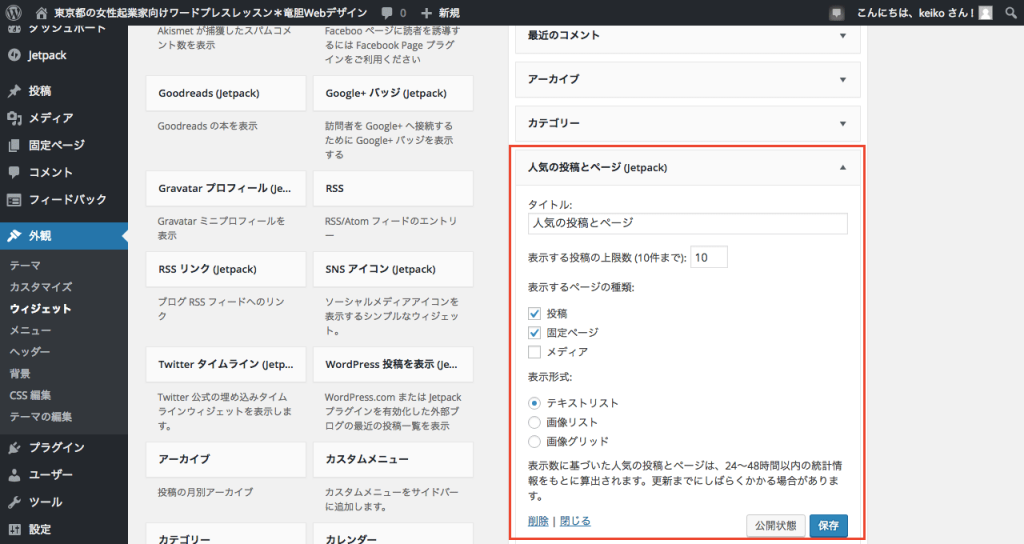The image size is (1024, 544).
Task: Select the WordPress 投稿を表示 widget
Action: 393,364
